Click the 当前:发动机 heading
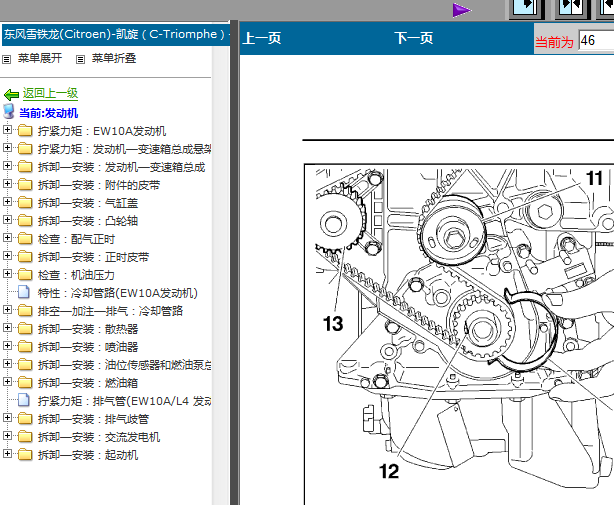Image resolution: width=614 pixels, height=505 pixels. [x=49, y=113]
